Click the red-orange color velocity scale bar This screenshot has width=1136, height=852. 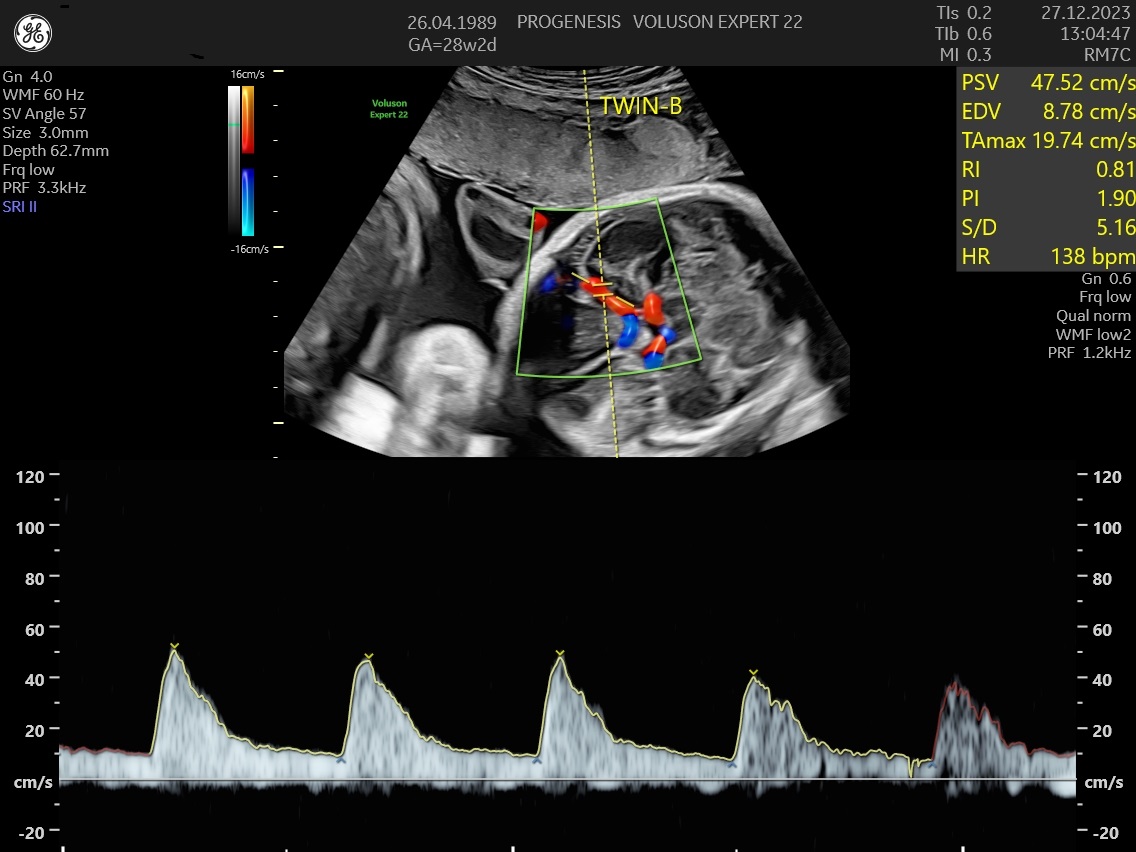[247, 119]
